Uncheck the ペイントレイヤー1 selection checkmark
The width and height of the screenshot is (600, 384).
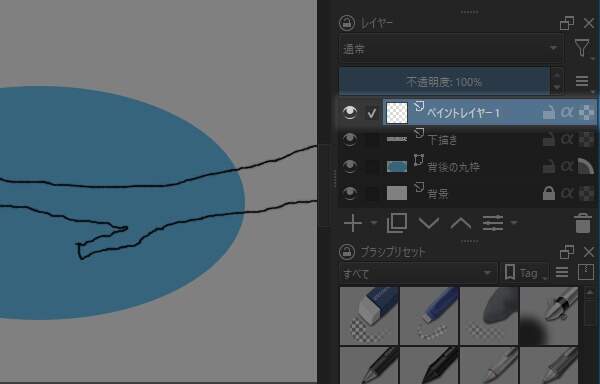coord(371,113)
